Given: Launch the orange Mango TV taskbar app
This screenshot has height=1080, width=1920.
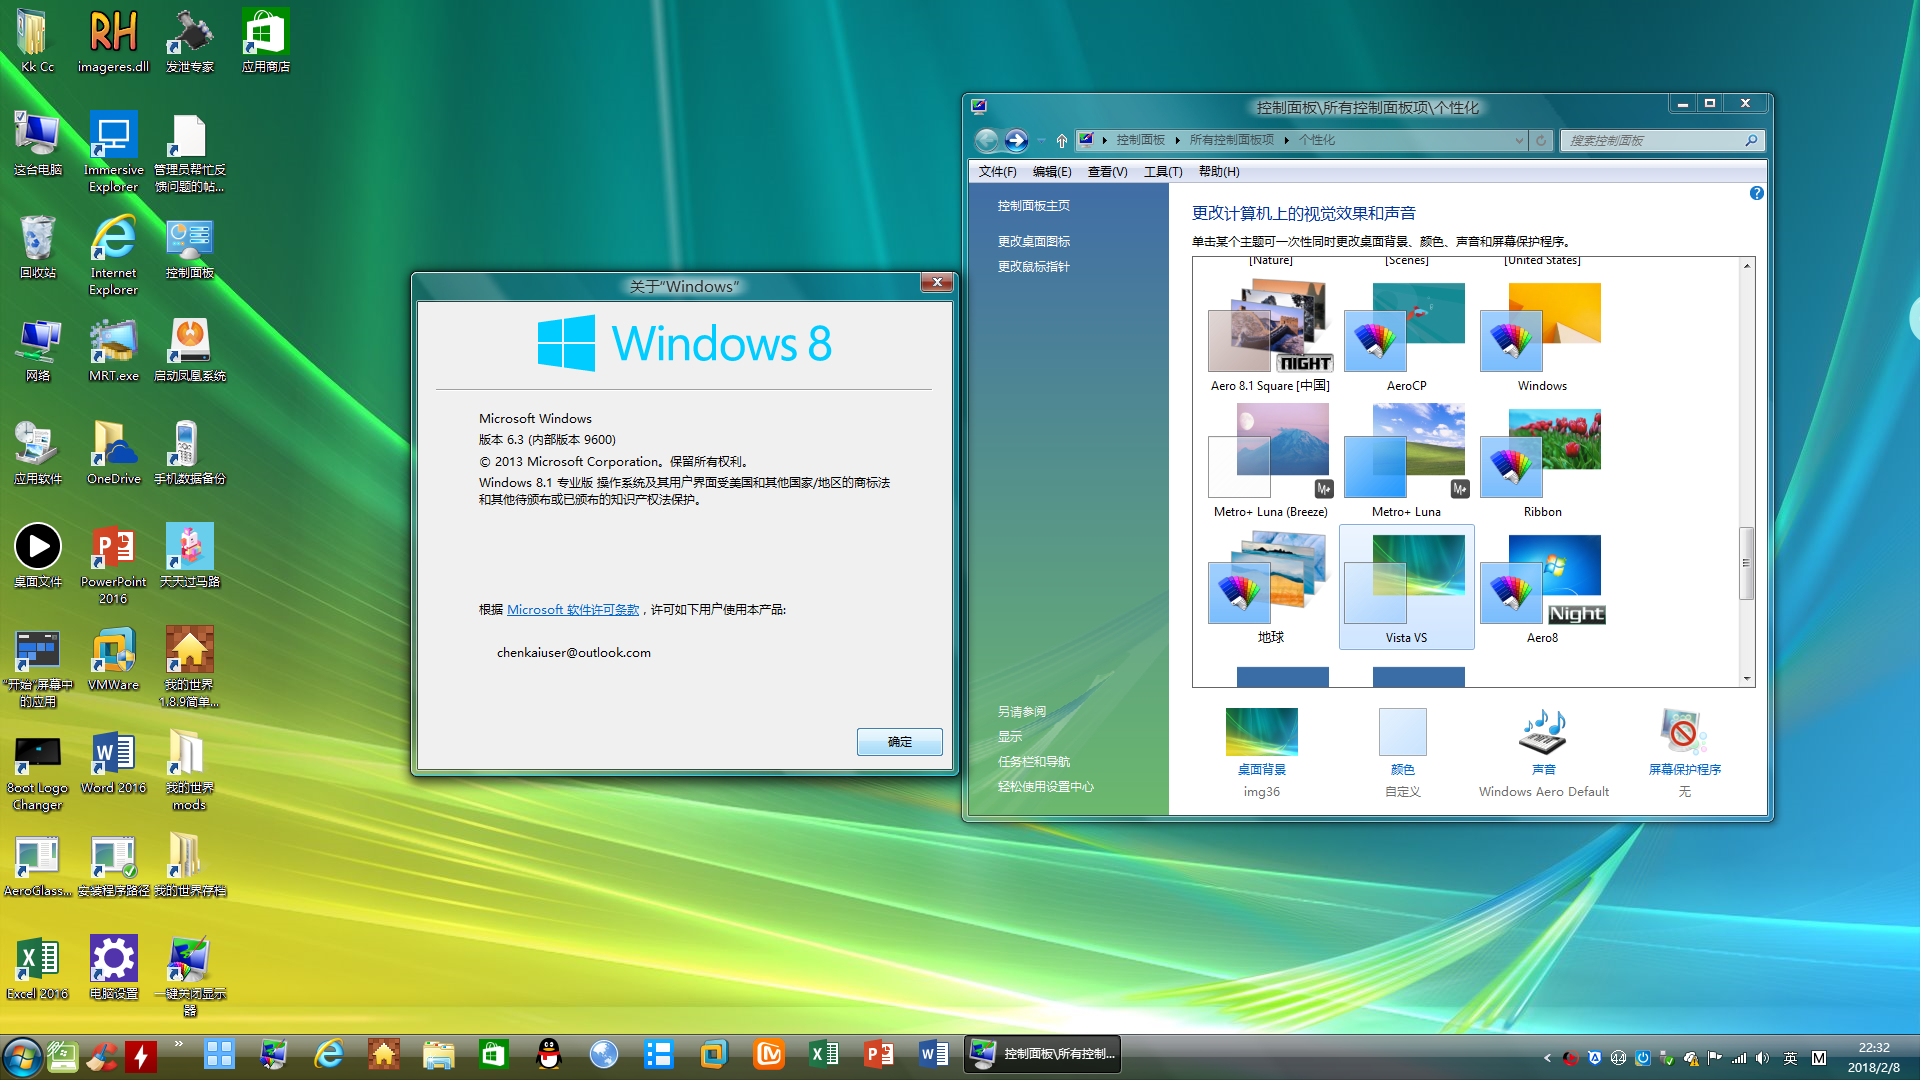Looking at the screenshot, I should [x=769, y=1054].
